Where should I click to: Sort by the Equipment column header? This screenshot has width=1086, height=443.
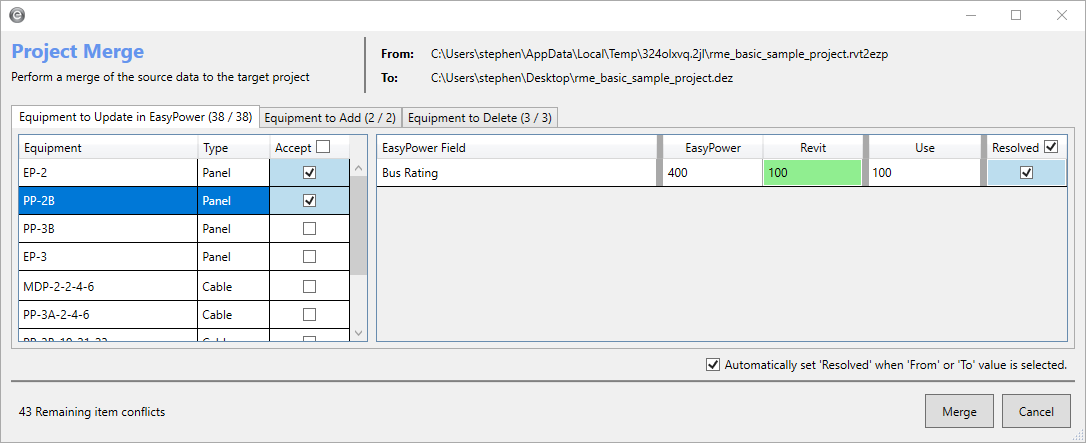pyautogui.click(x=108, y=148)
